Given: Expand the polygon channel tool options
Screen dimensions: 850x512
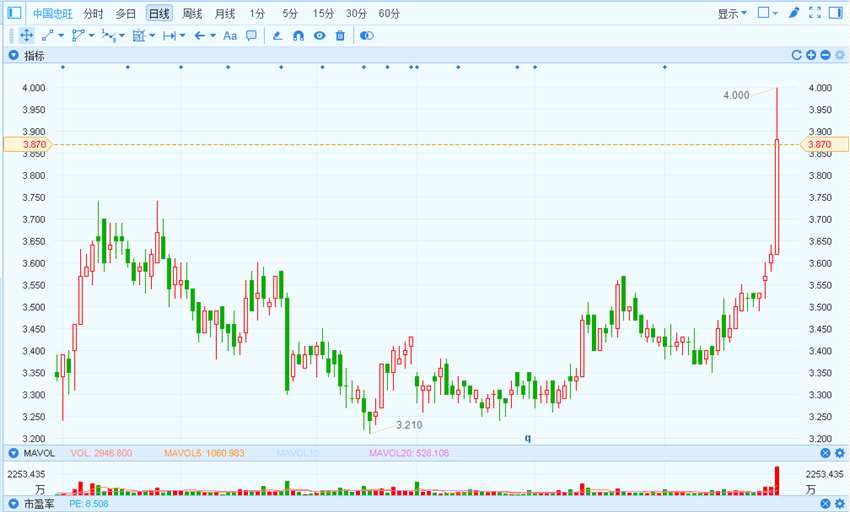Looking at the screenshot, I should coord(91,36).
